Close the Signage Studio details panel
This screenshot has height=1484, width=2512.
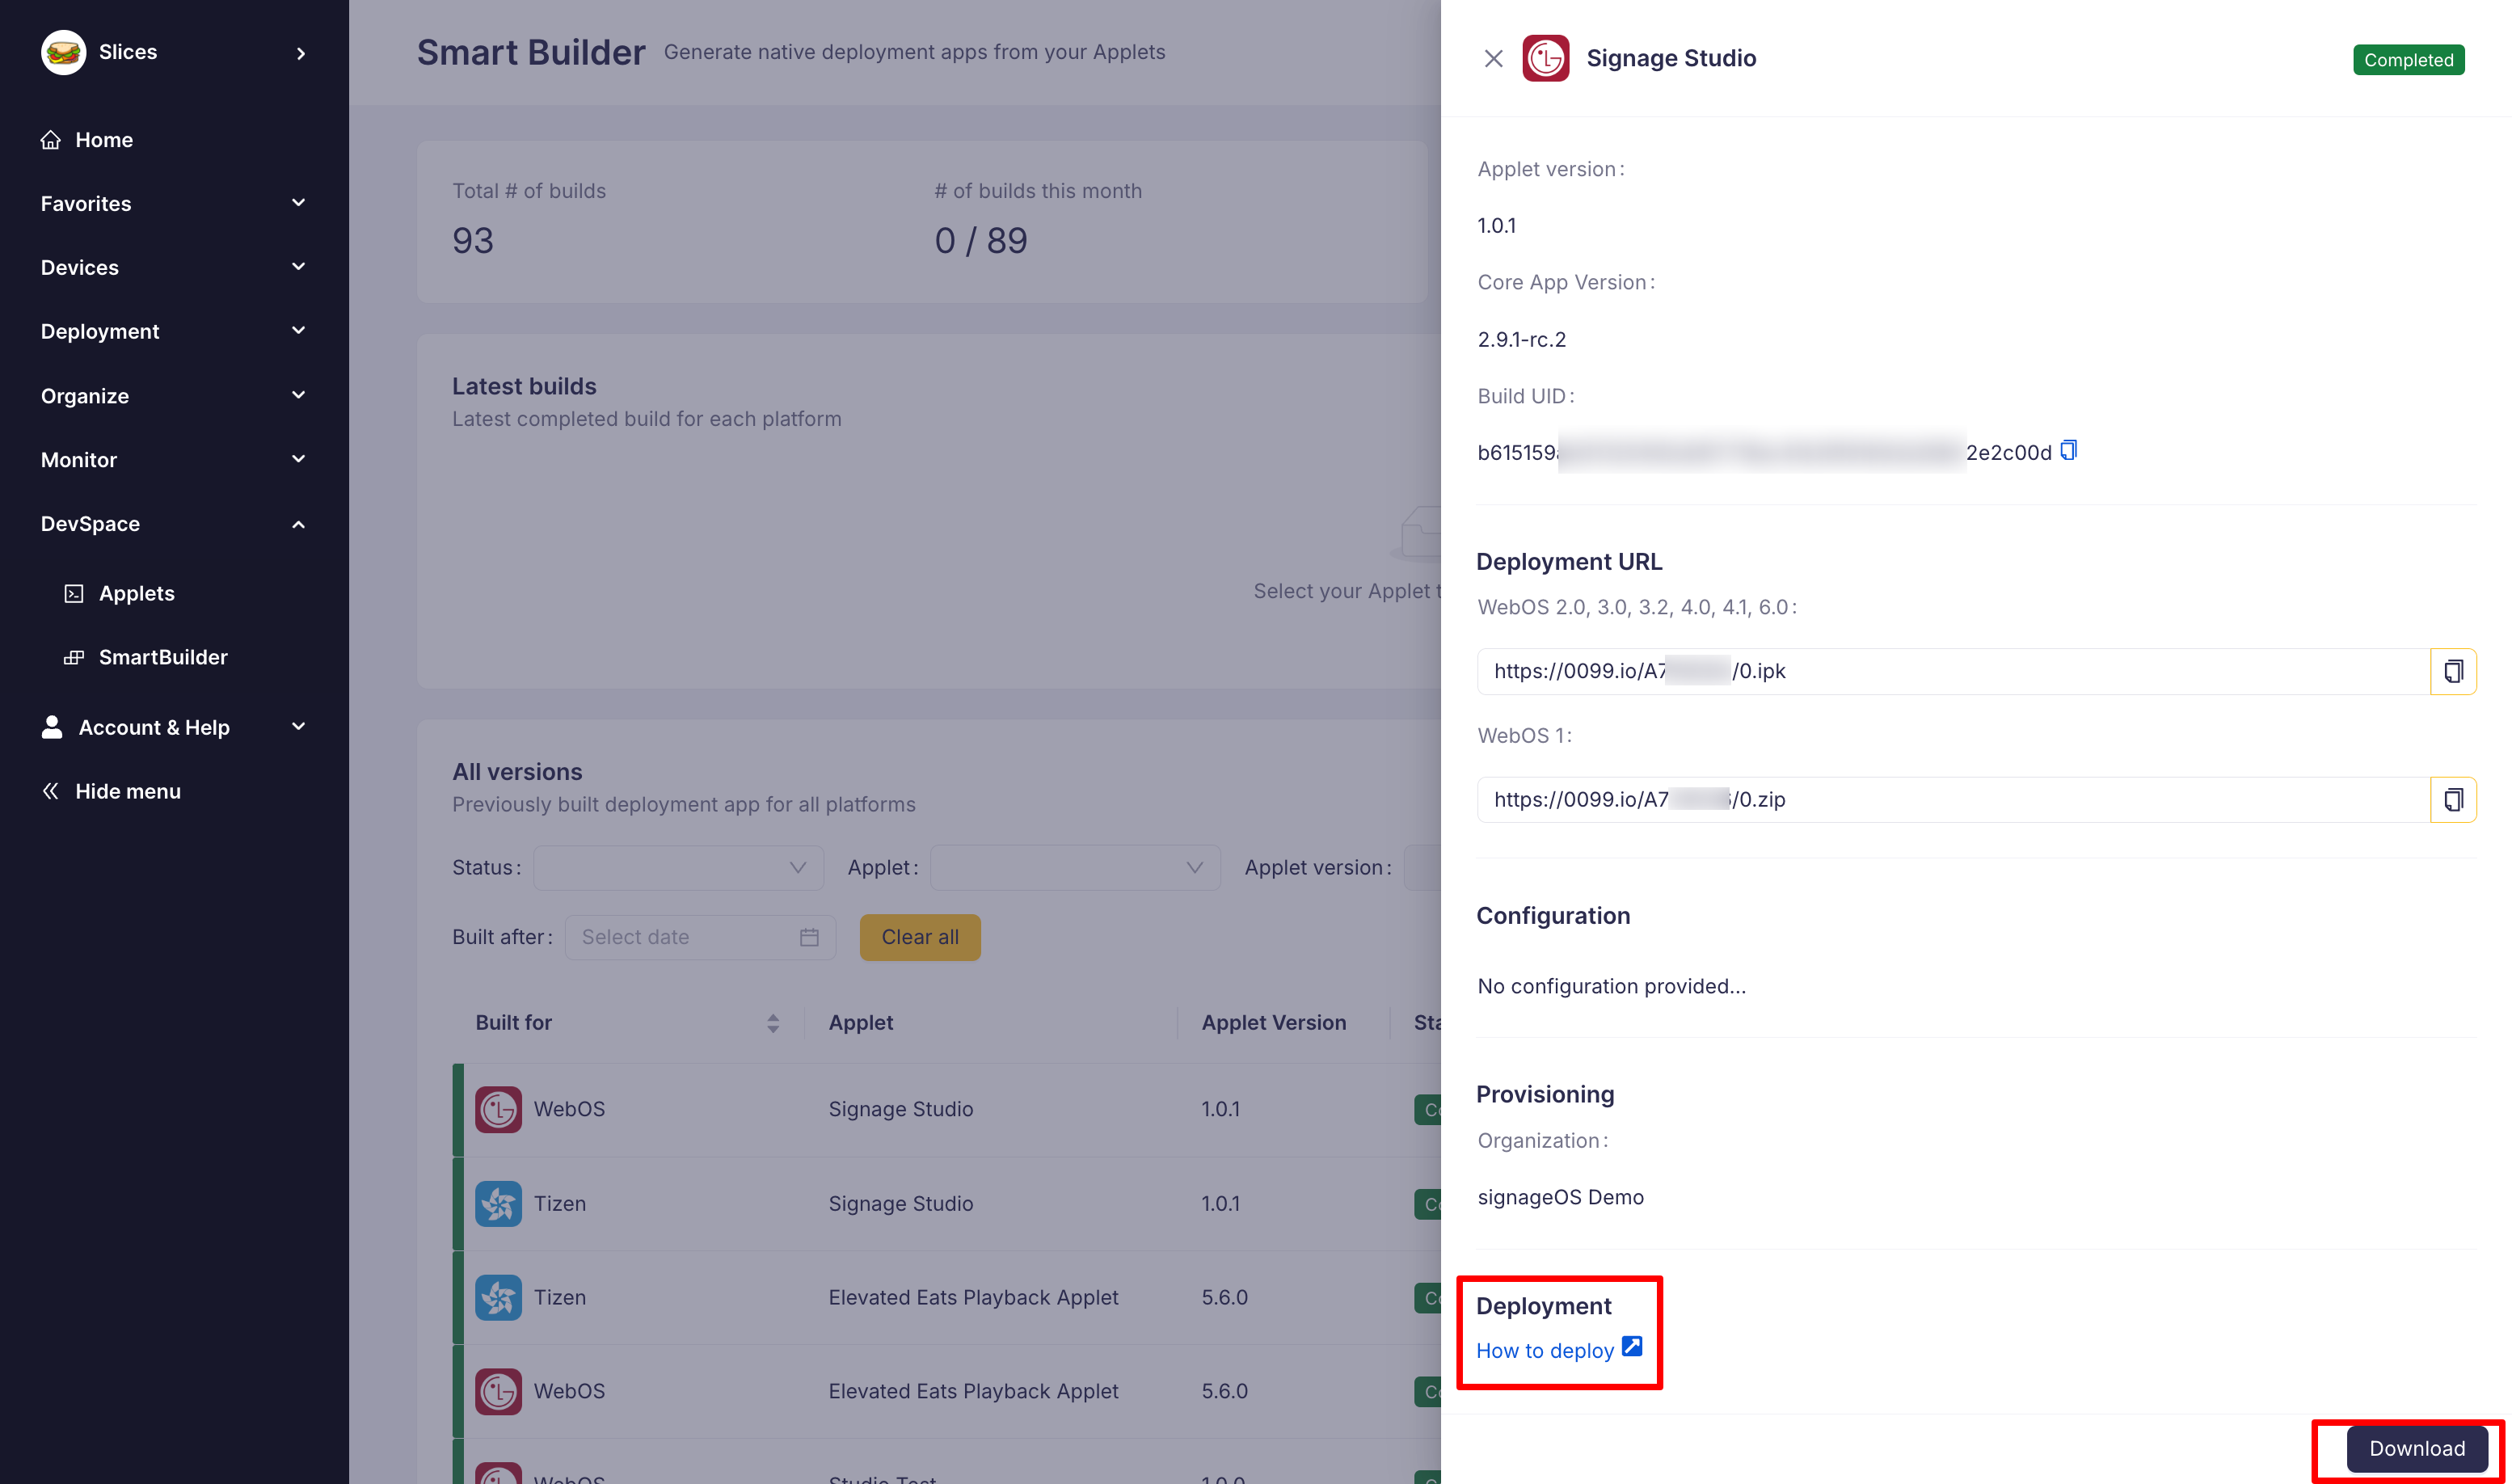[x=1493, y=59]
